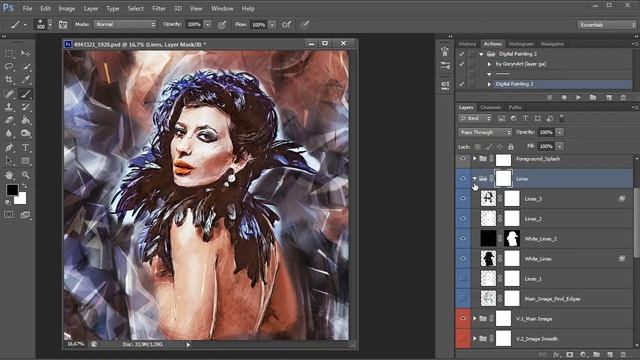This screenshot has width=640, height=360.
Task: Hide the White_Lines layer
Action: (463, 259)
